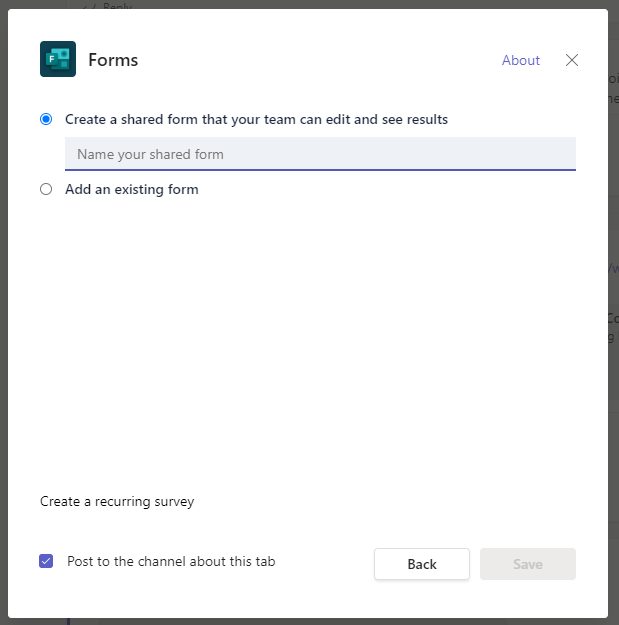The image size is (619, 625).
Task: Click the dimmed backdrop left of the dialog
Action: coord(4,312)
